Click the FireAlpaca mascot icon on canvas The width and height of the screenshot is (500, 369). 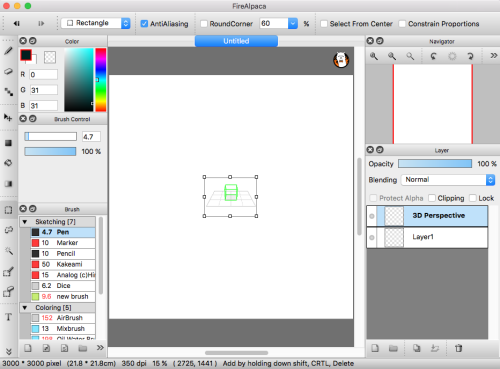point(341,60)
